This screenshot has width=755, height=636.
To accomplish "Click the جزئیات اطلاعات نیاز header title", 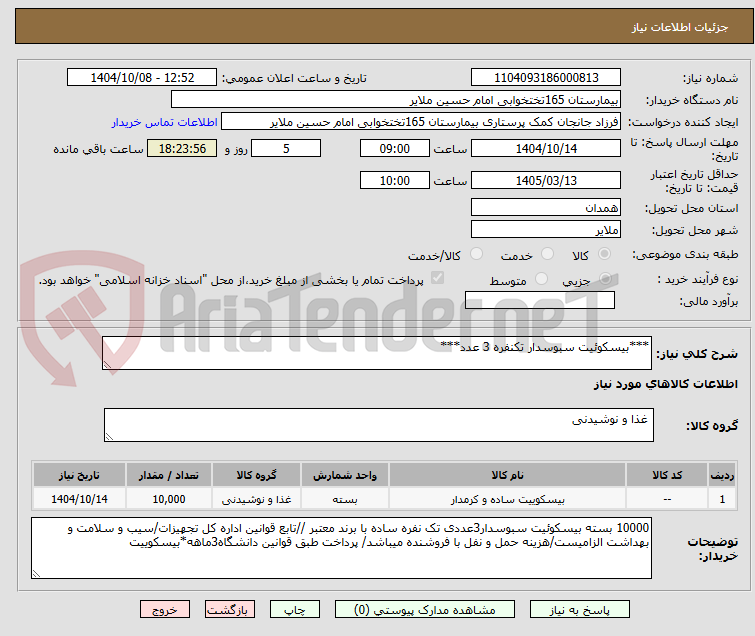I will point(680,27).
